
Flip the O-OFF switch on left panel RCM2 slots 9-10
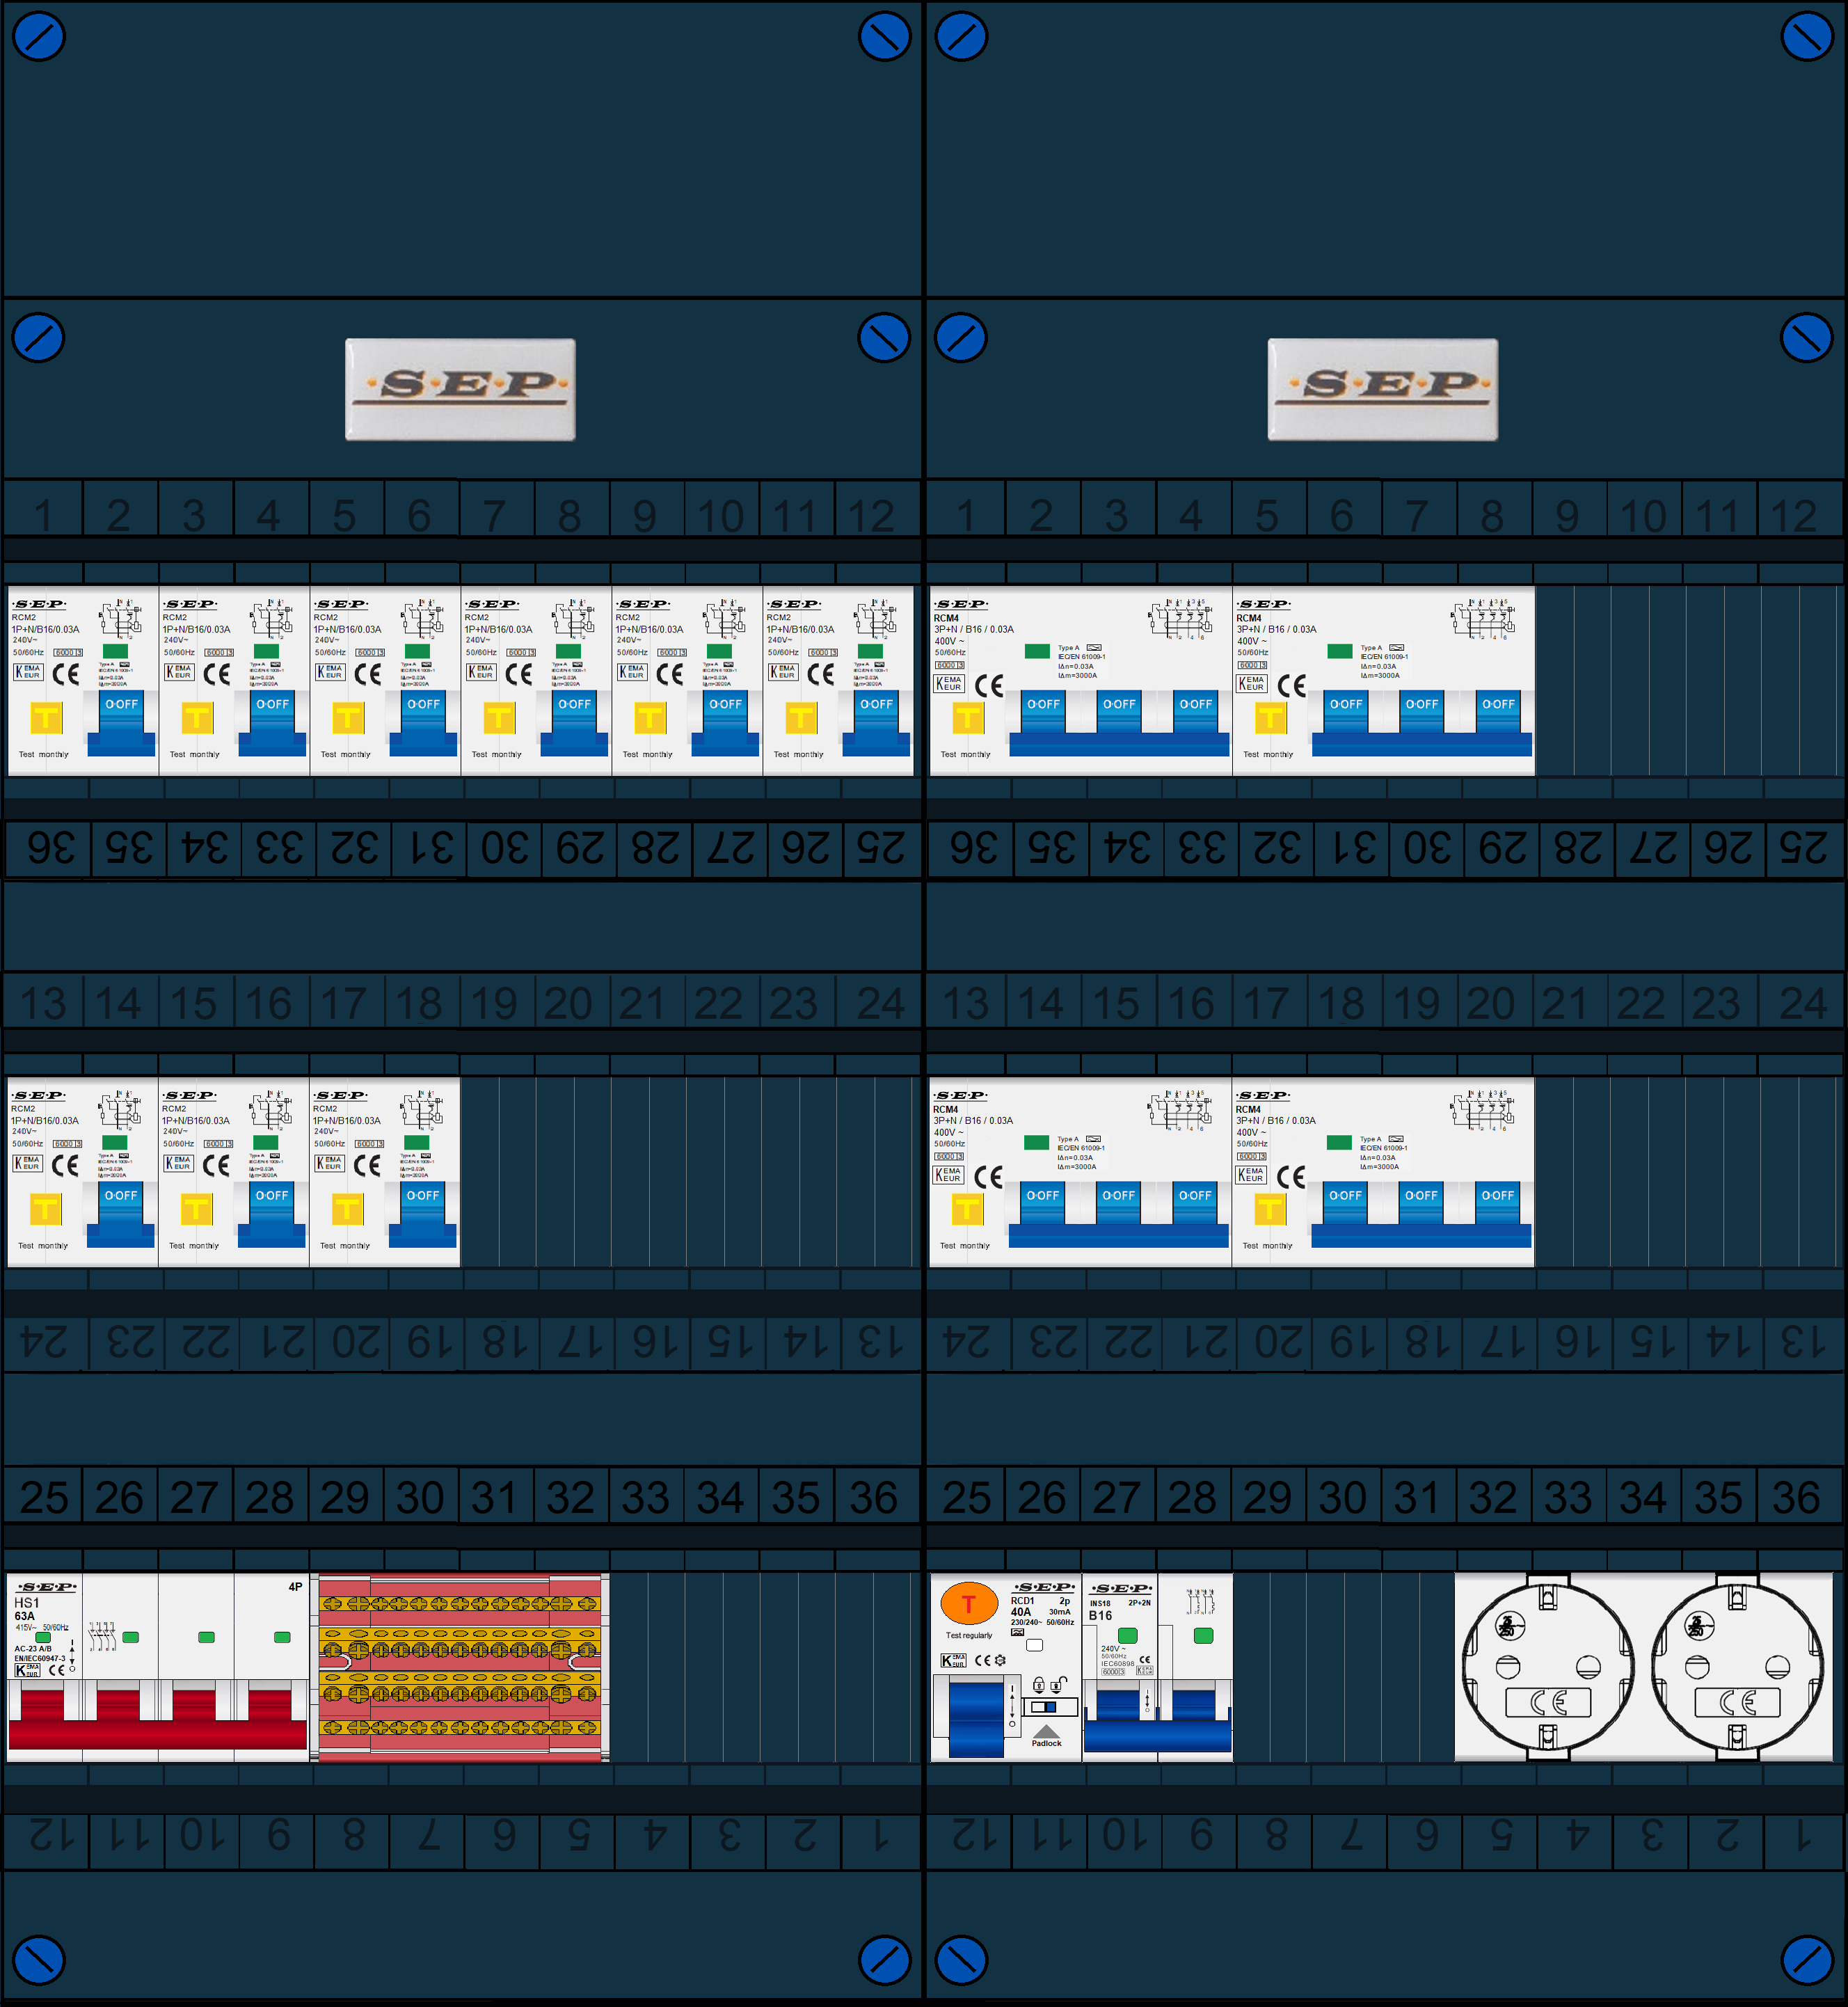click(x=725, y=722)
